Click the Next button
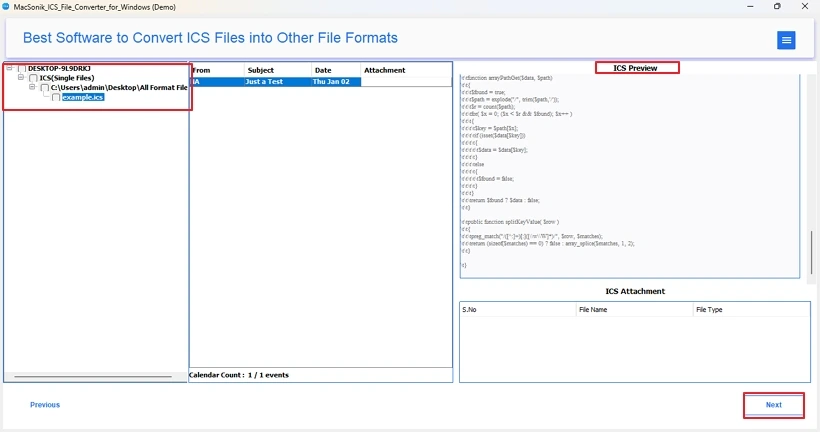Screen dimensions: 820x432 point(773,405)
